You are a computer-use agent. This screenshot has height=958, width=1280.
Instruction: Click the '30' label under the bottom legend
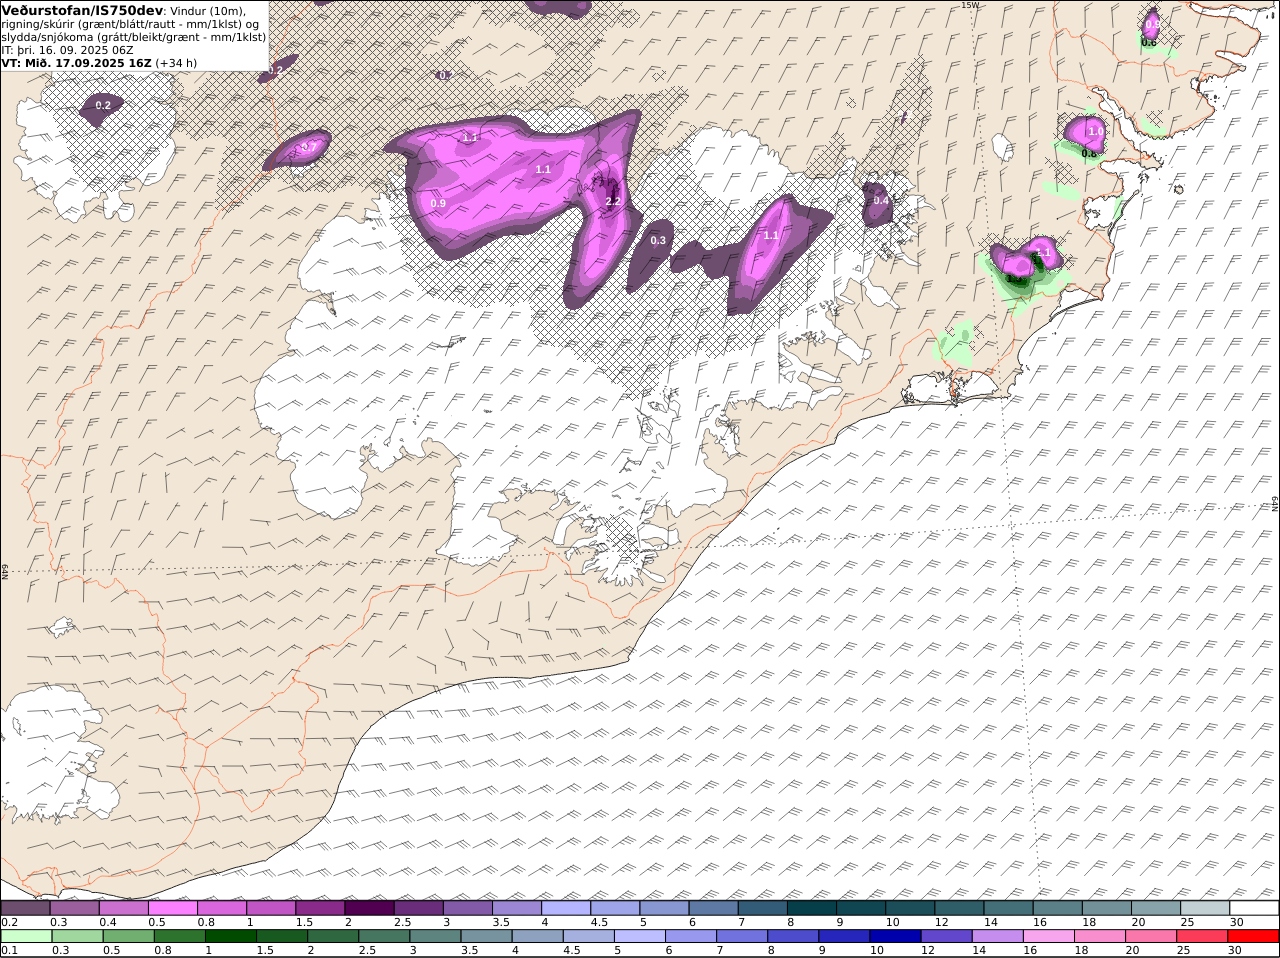click(1236, 951)
